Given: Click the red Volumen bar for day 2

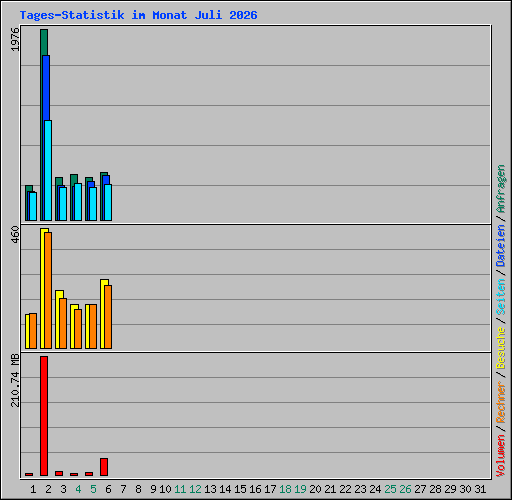Looking at the screenshot, I should [44, 416].
